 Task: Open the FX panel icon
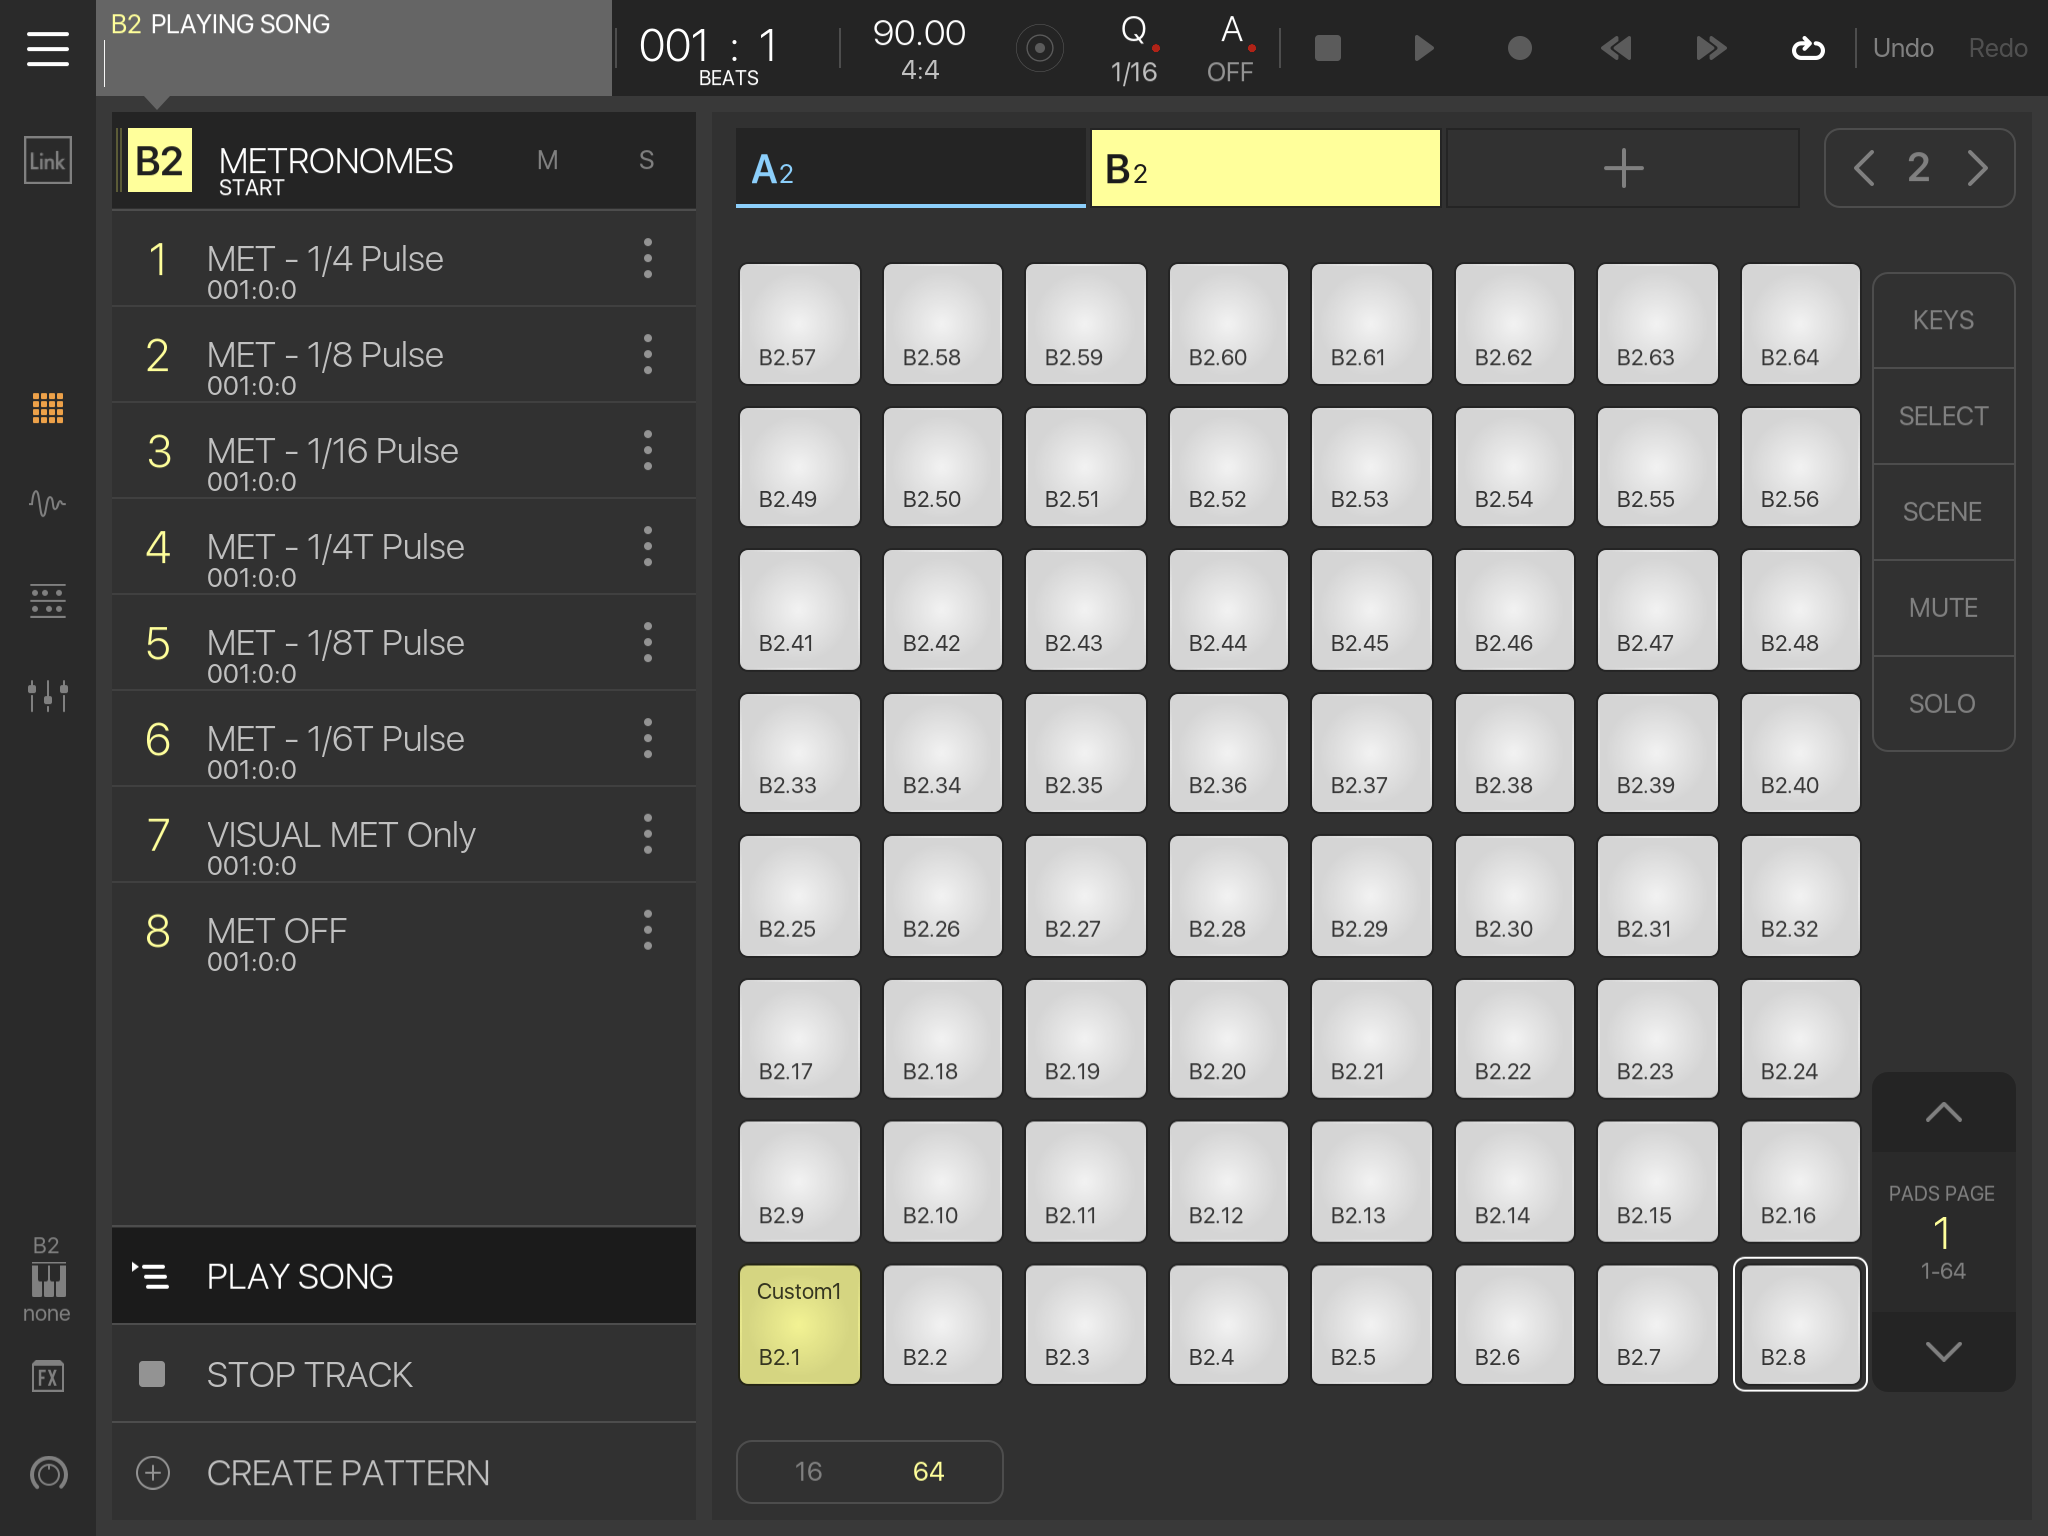pyautogui.click(x=47, y=1377)
